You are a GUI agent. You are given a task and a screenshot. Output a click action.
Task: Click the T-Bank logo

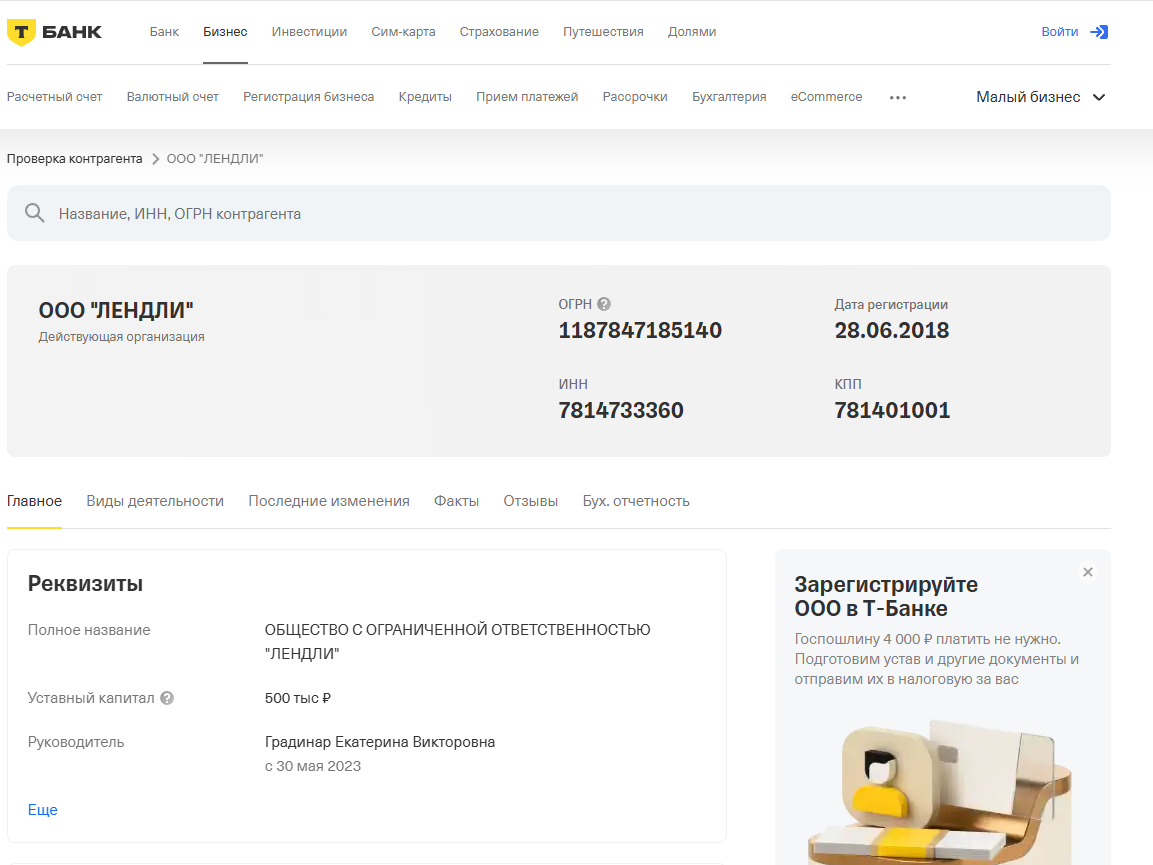click(54, 32)
